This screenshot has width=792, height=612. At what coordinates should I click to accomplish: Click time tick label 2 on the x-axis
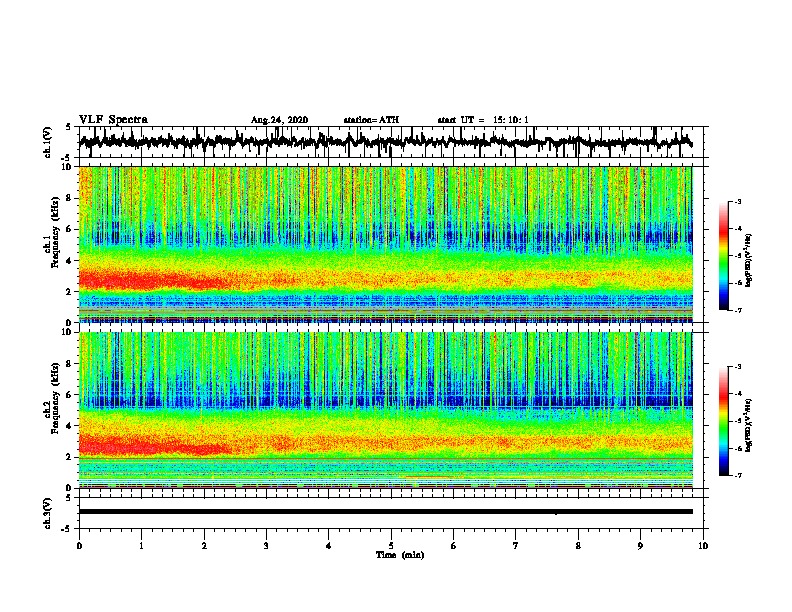(x=204, y=546)
